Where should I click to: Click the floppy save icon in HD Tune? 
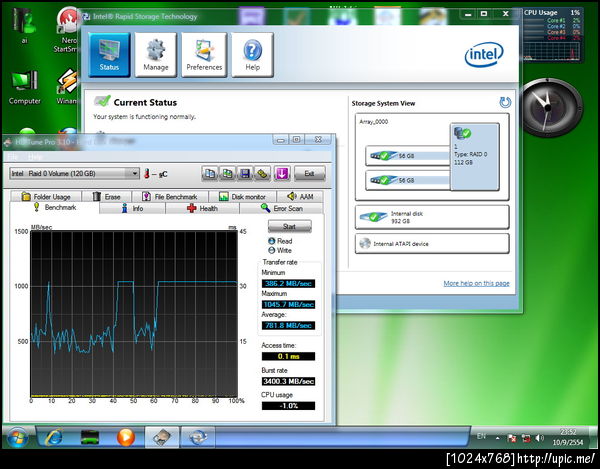pos(245,174)
